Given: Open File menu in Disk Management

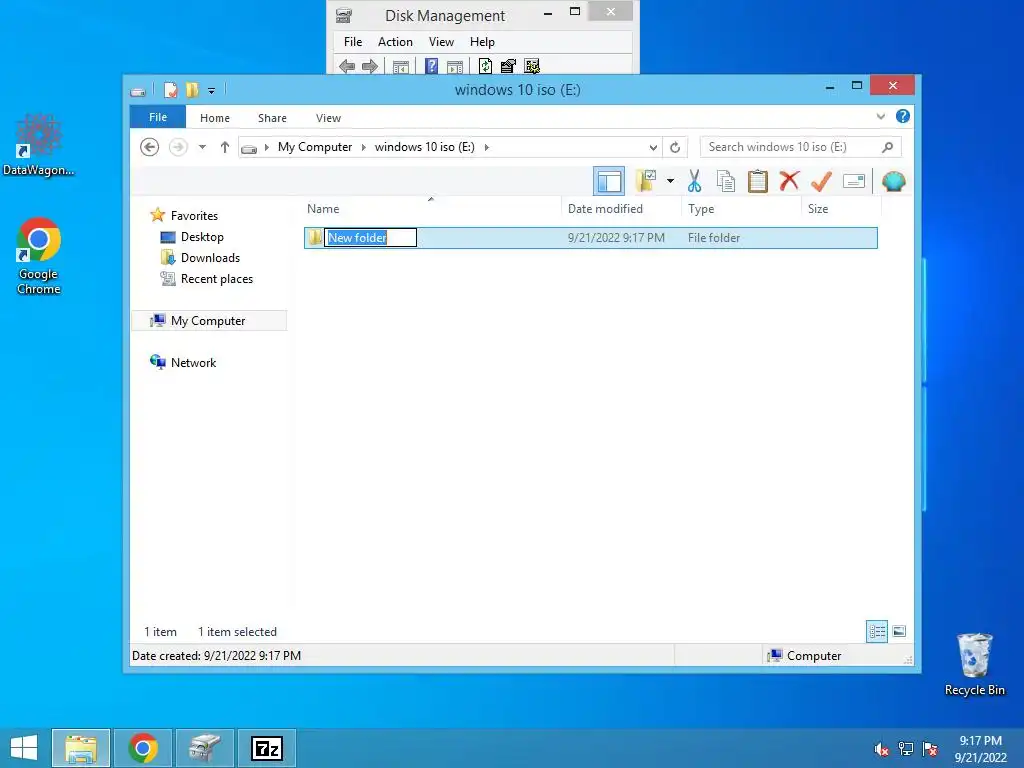Looking at the screenshot, I should (x=353, y=42).
